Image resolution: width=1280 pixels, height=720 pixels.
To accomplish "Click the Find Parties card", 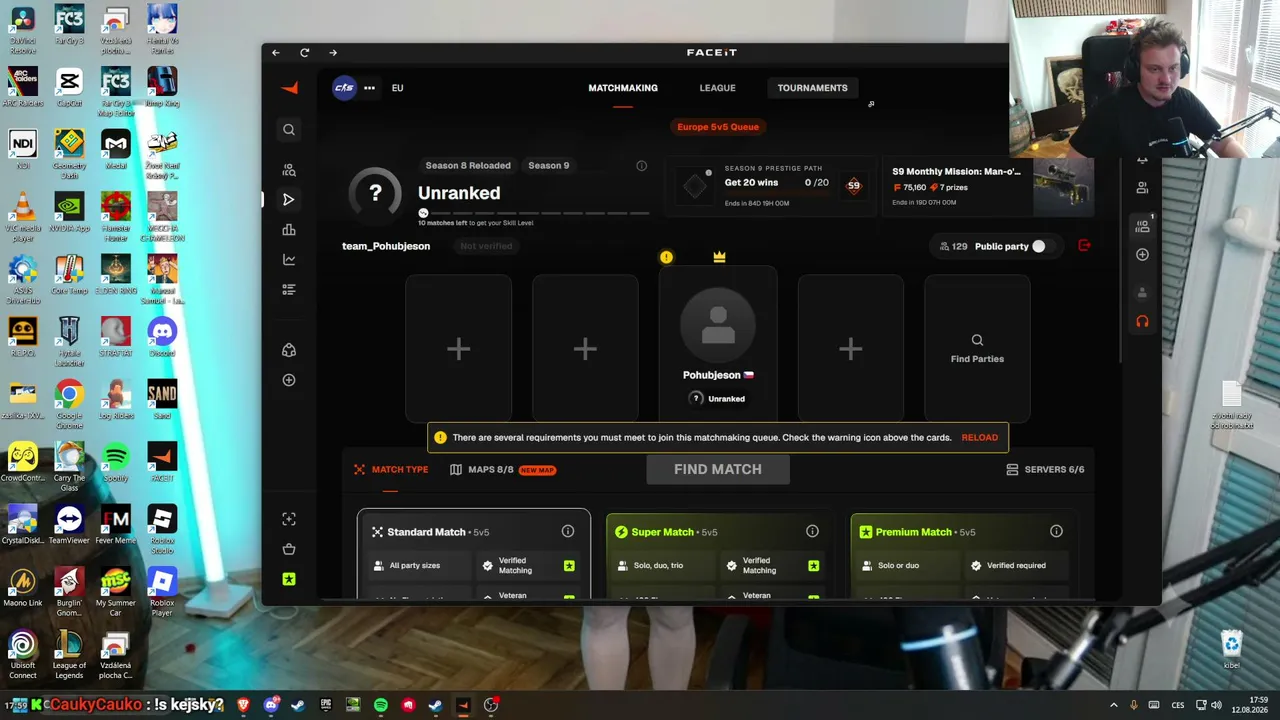I will pos(977,349).
